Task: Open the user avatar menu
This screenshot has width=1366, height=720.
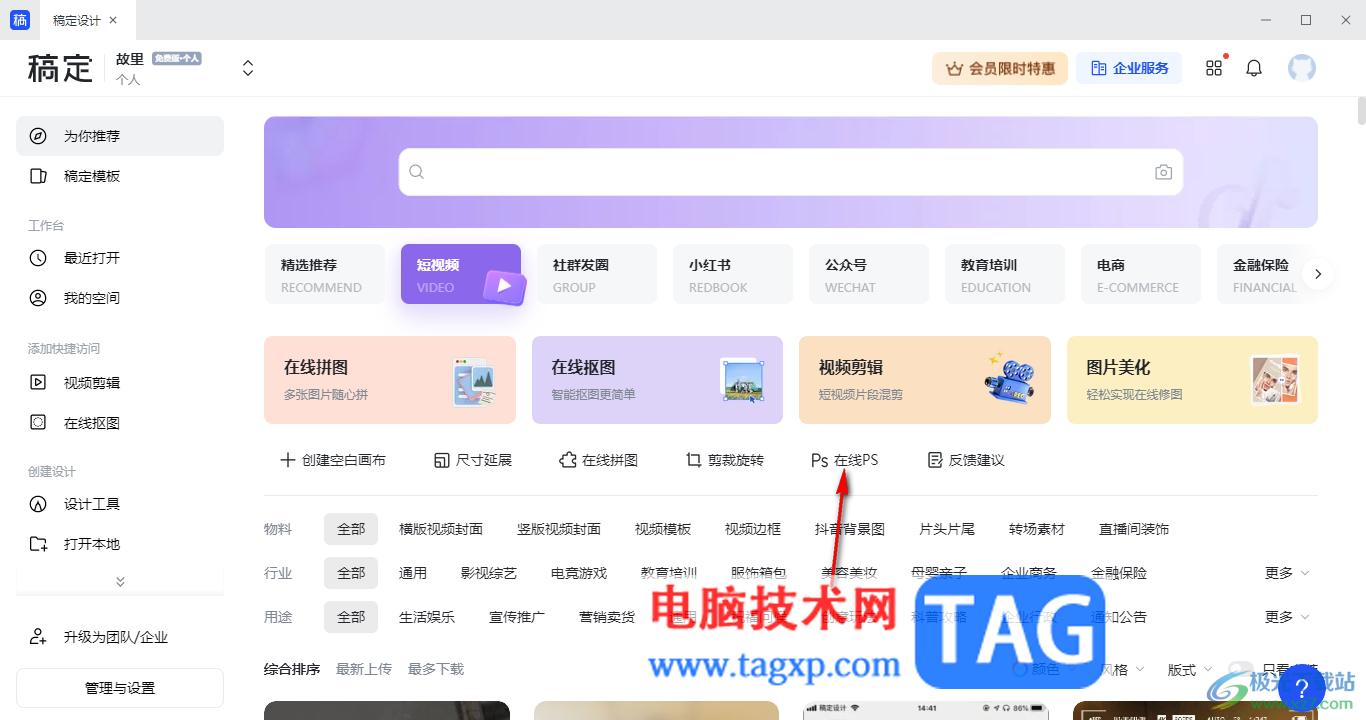Action: 1302,68
